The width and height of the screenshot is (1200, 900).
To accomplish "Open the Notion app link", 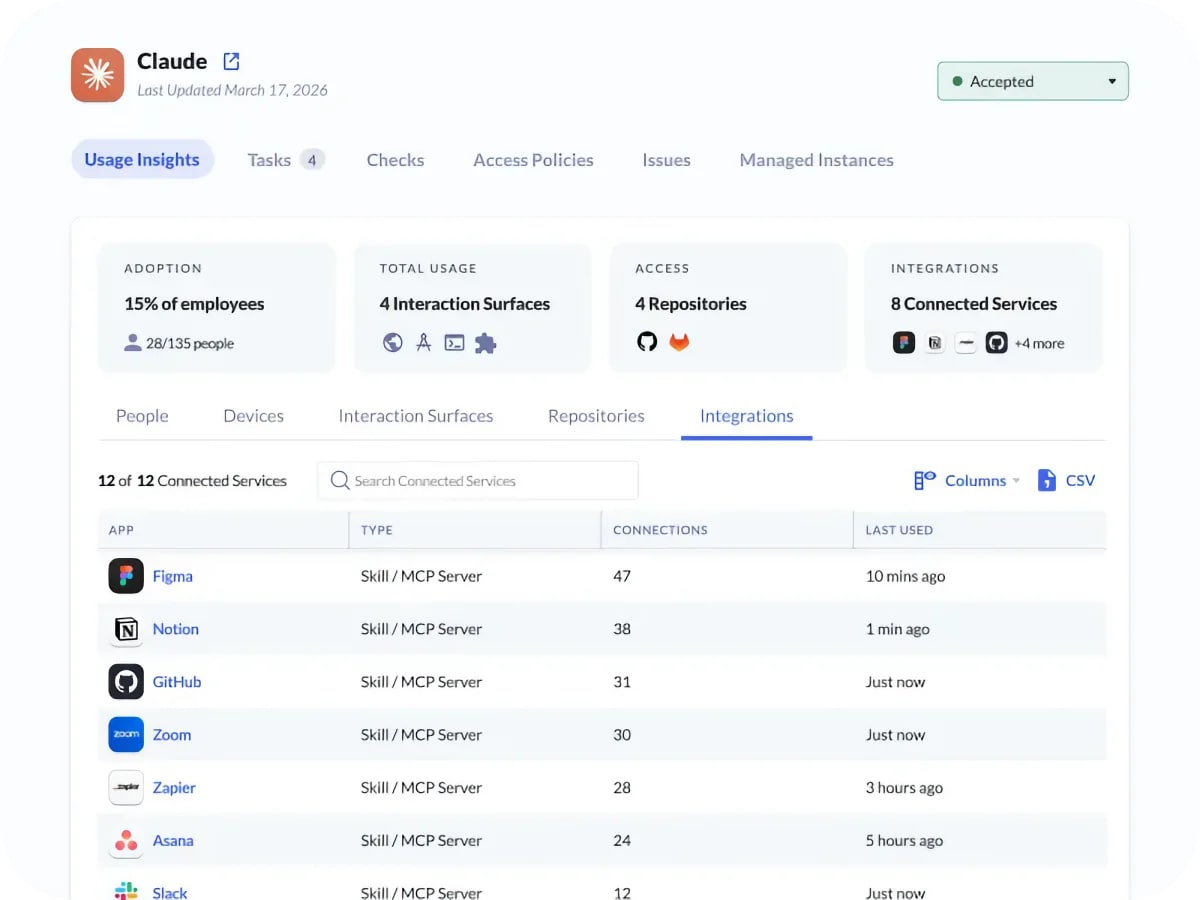I will point(176,629).
